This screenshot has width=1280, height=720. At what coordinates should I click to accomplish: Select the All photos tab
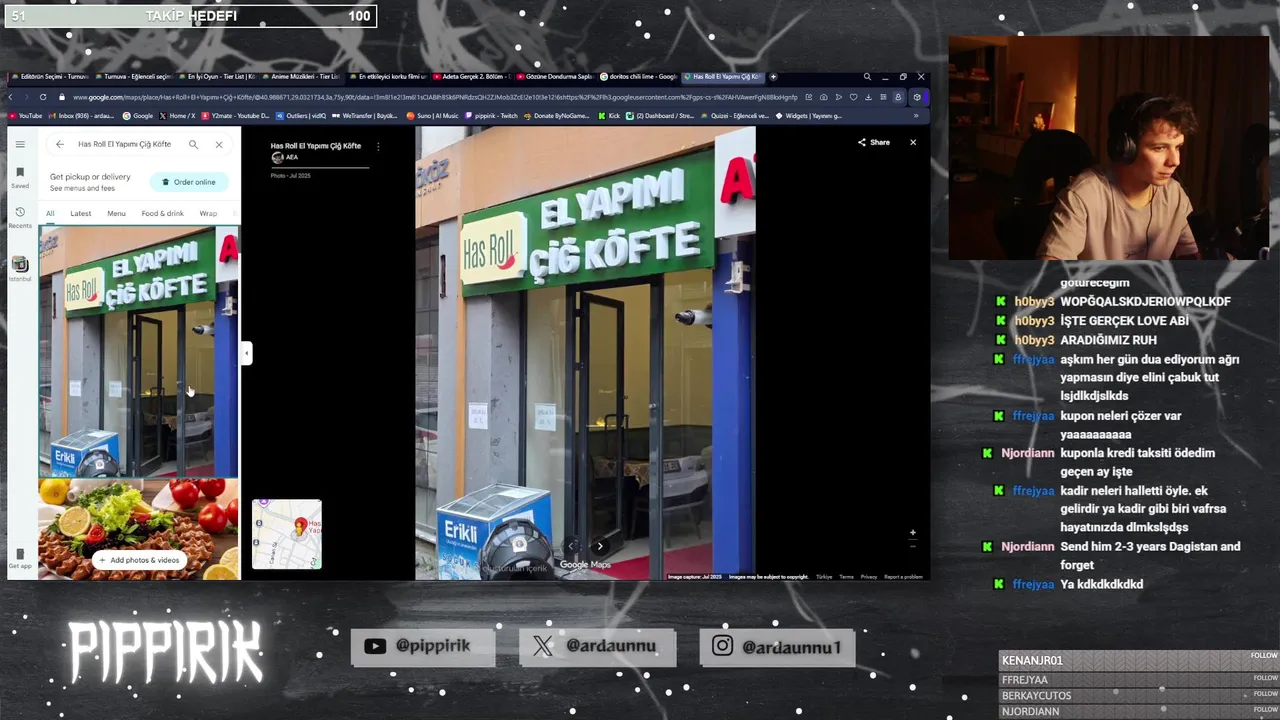[50, 213]
